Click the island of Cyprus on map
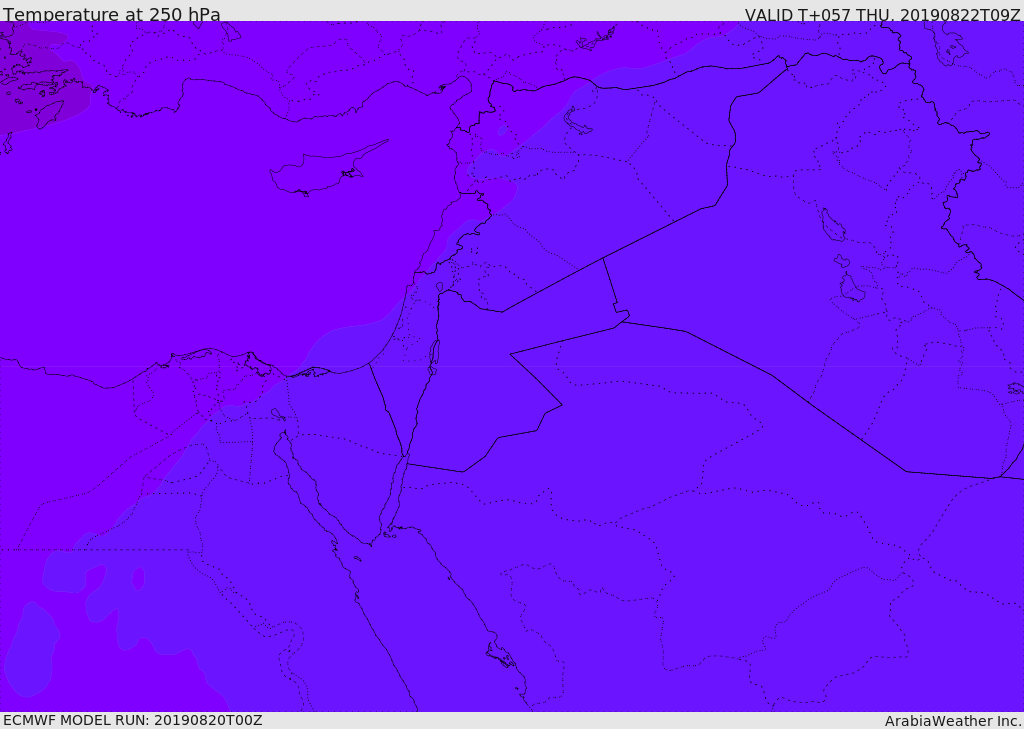 pyautogui.click(x=328, y=169)
